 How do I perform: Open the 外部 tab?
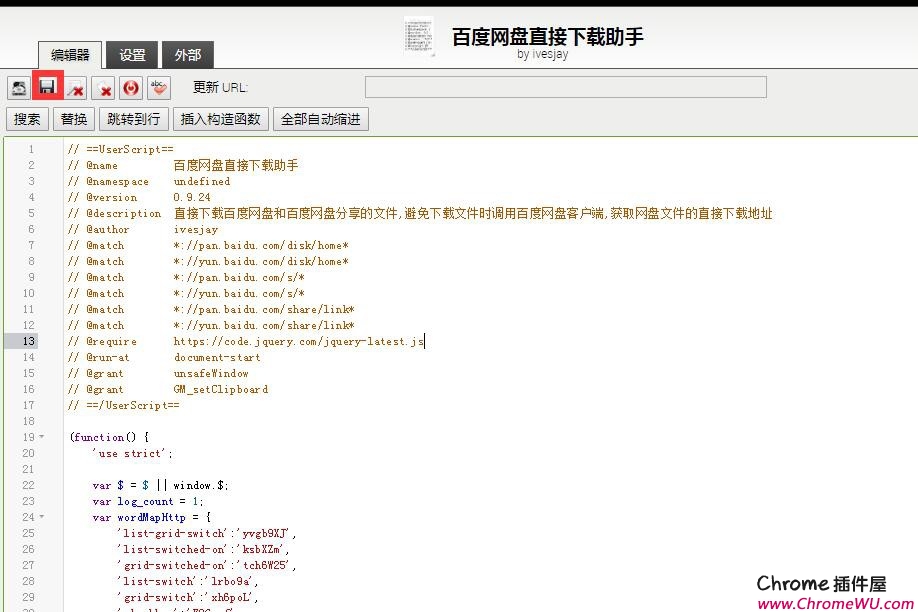187,55
